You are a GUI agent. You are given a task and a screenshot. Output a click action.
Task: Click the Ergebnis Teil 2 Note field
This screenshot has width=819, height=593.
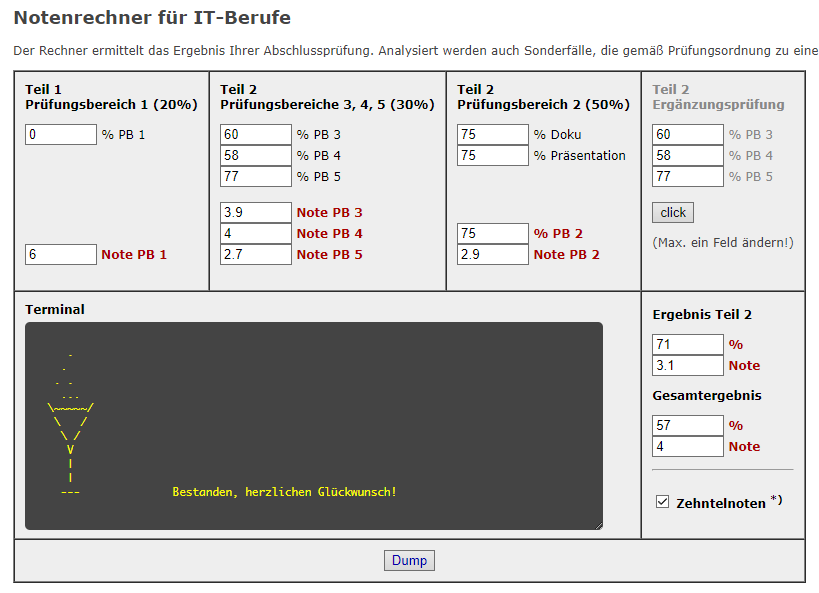click(687, 365)
